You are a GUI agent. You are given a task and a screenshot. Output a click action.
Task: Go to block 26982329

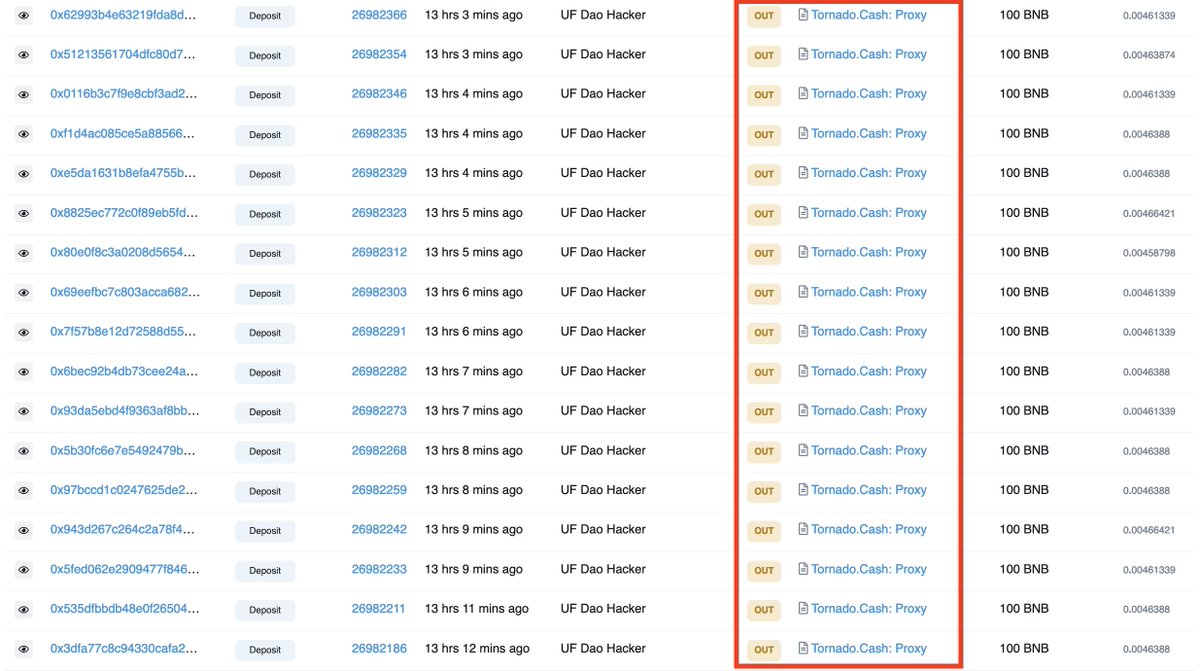[x=379, y=173]
